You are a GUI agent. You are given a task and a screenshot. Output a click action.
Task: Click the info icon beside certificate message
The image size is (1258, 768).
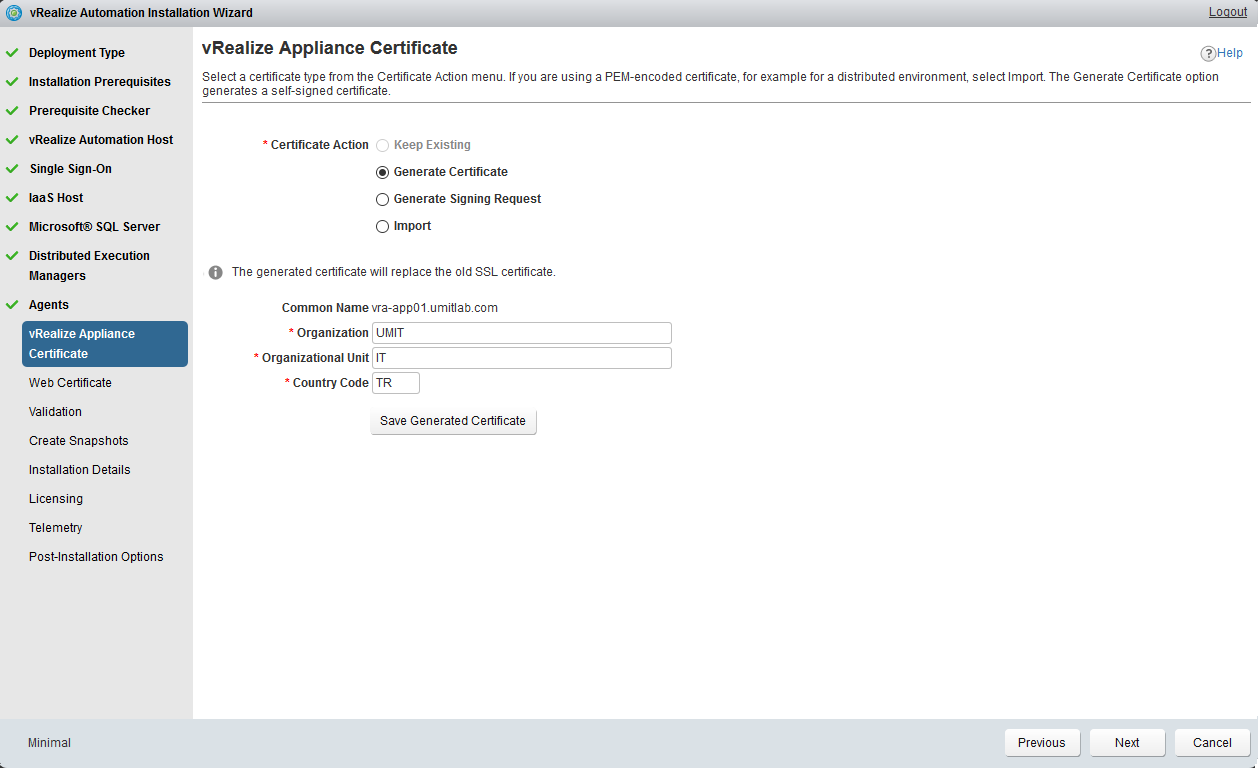click(214, 272)
